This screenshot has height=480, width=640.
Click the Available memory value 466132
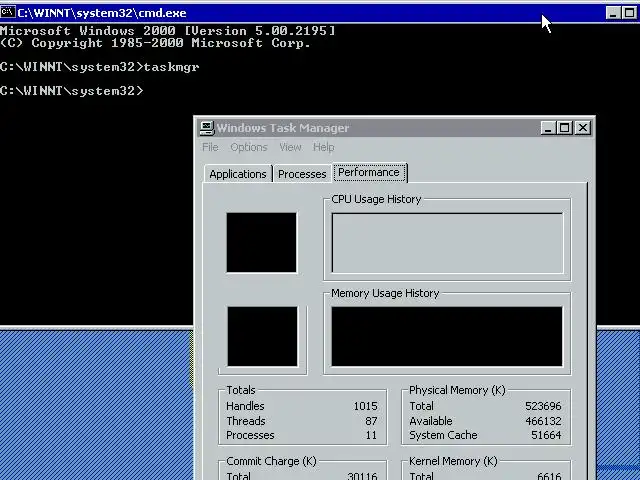click(x=543, y=421)
